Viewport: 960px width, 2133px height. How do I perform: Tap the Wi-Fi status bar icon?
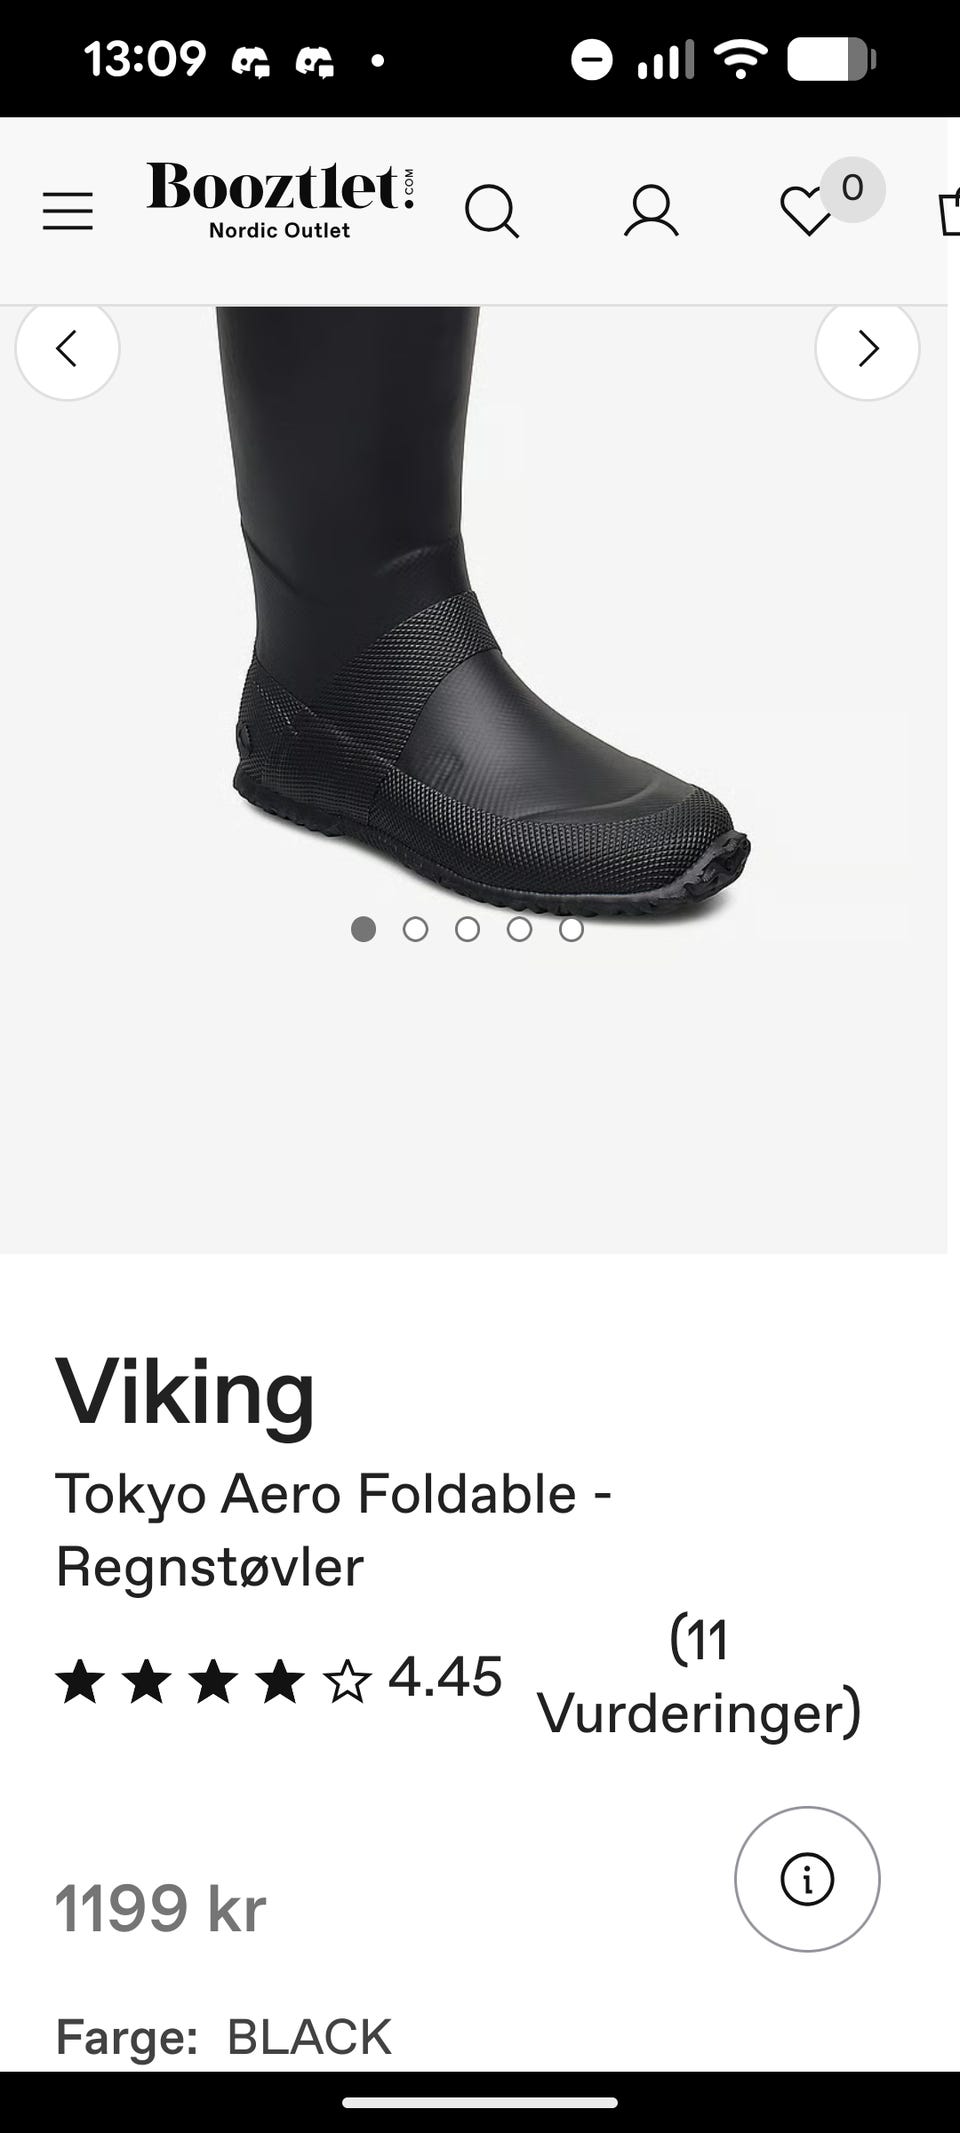pyautogui.click(x=740, y=60)
